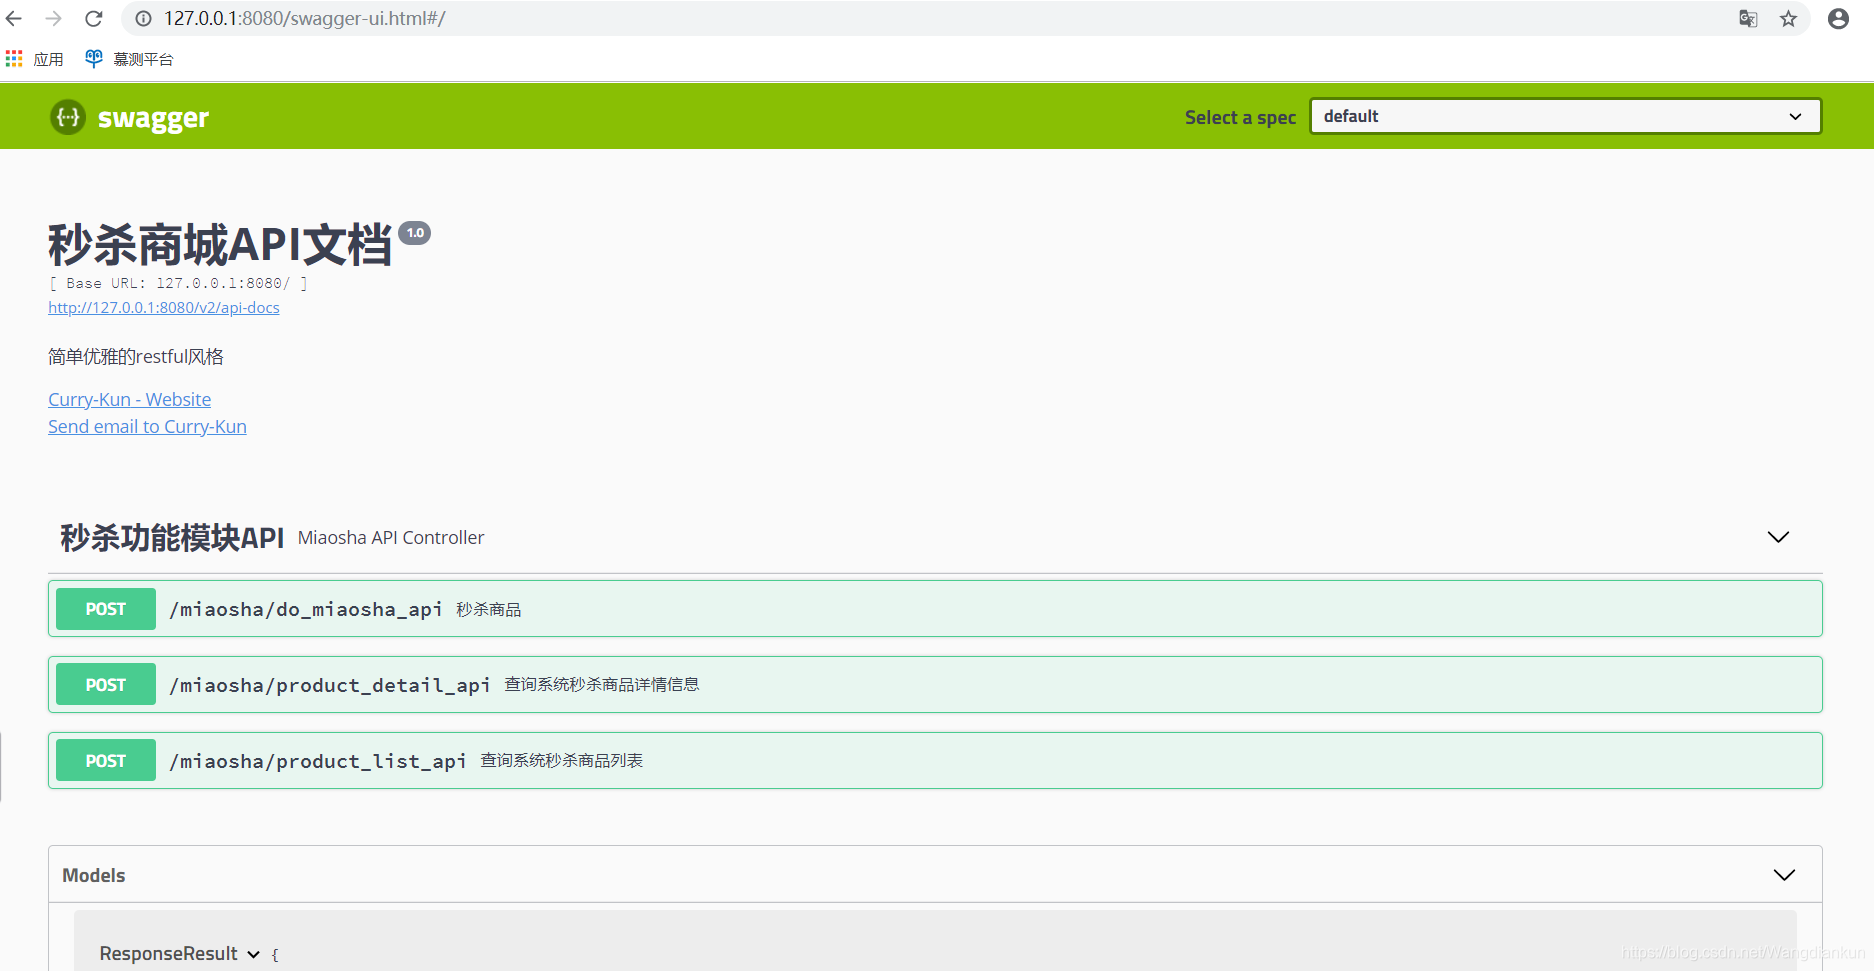Click the swagger logo icon

click(68, 117)
